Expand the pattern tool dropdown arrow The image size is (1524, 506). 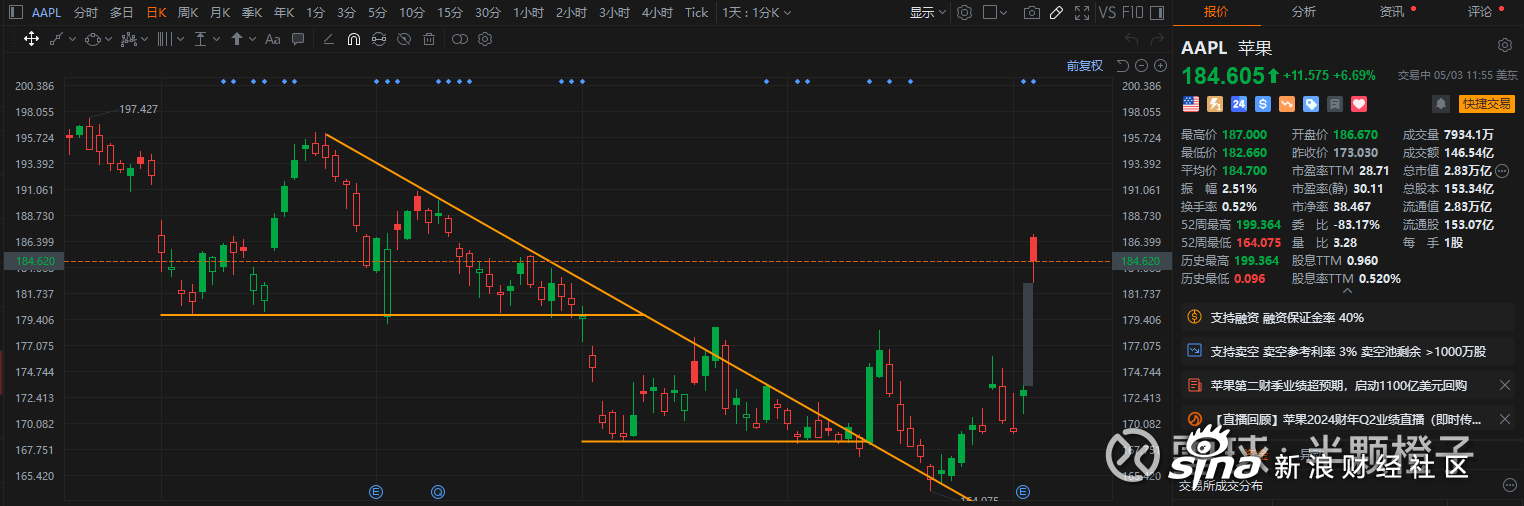coord(144,39)
